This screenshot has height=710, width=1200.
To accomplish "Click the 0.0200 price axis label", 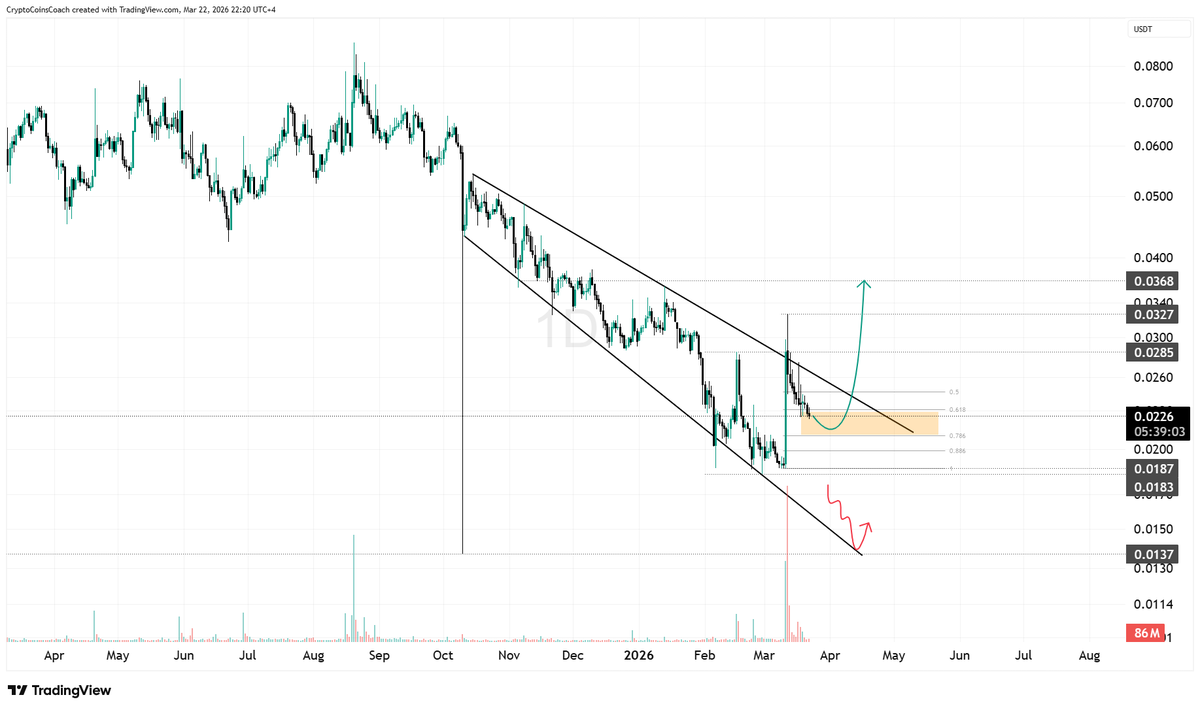I will pos(1152,450).
